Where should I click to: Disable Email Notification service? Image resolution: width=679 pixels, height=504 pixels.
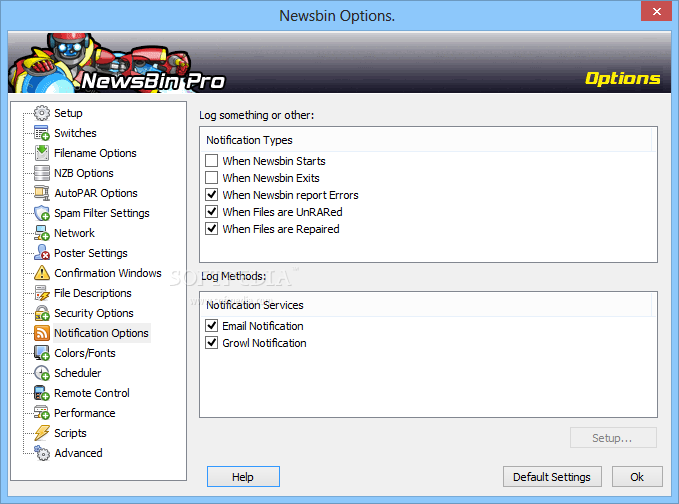click(211, 326)
